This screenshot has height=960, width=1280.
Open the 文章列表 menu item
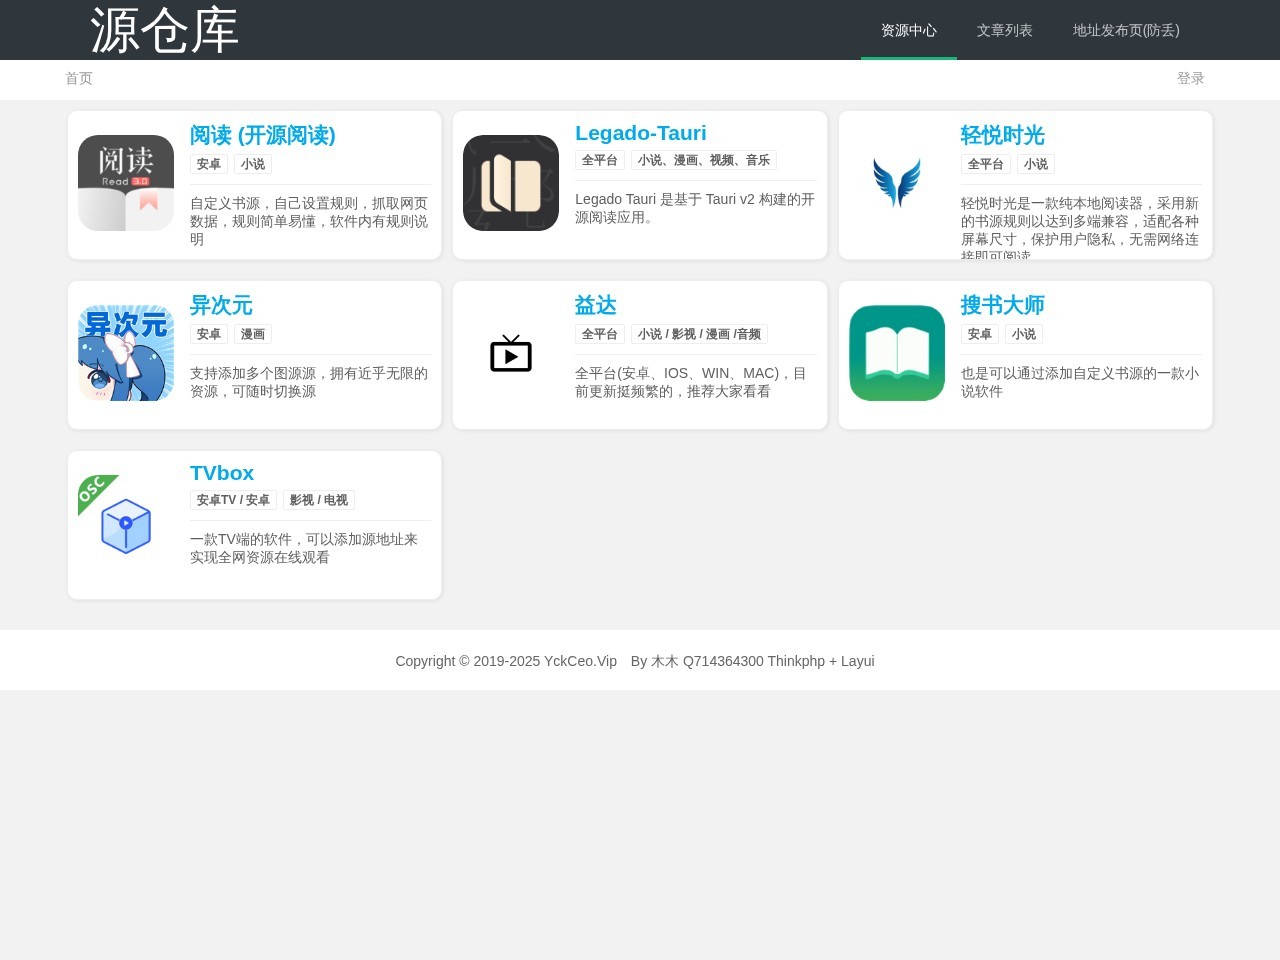[1005, 30]
